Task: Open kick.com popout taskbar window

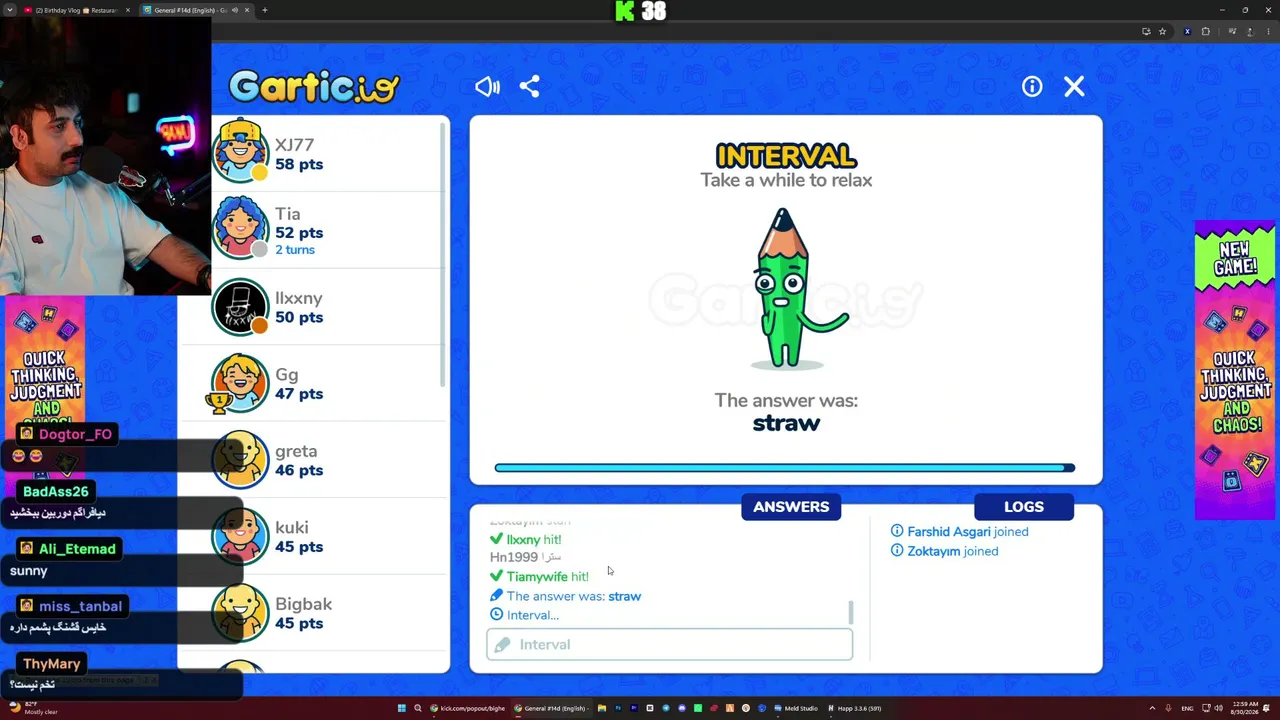Action: [469, 708]
